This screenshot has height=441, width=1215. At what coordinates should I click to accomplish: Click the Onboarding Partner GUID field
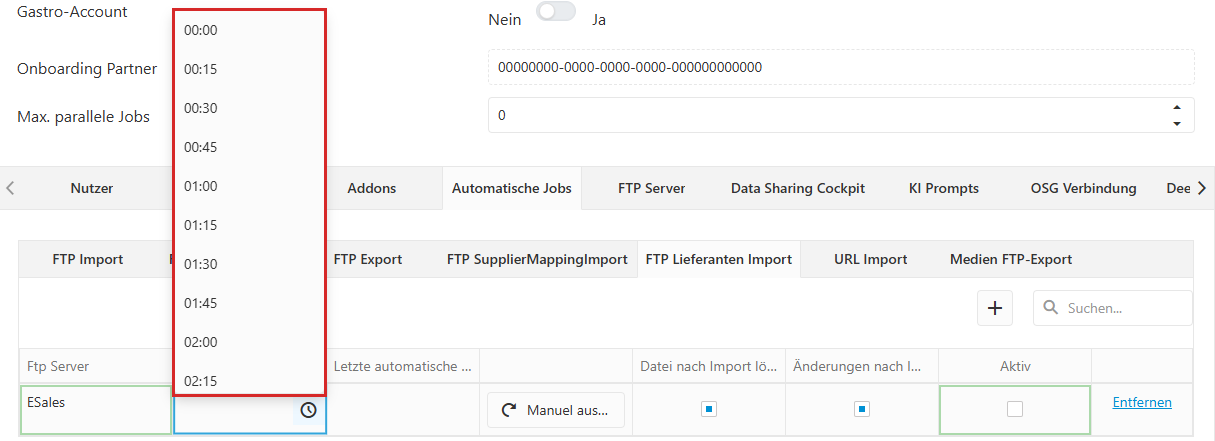point(841,67)
